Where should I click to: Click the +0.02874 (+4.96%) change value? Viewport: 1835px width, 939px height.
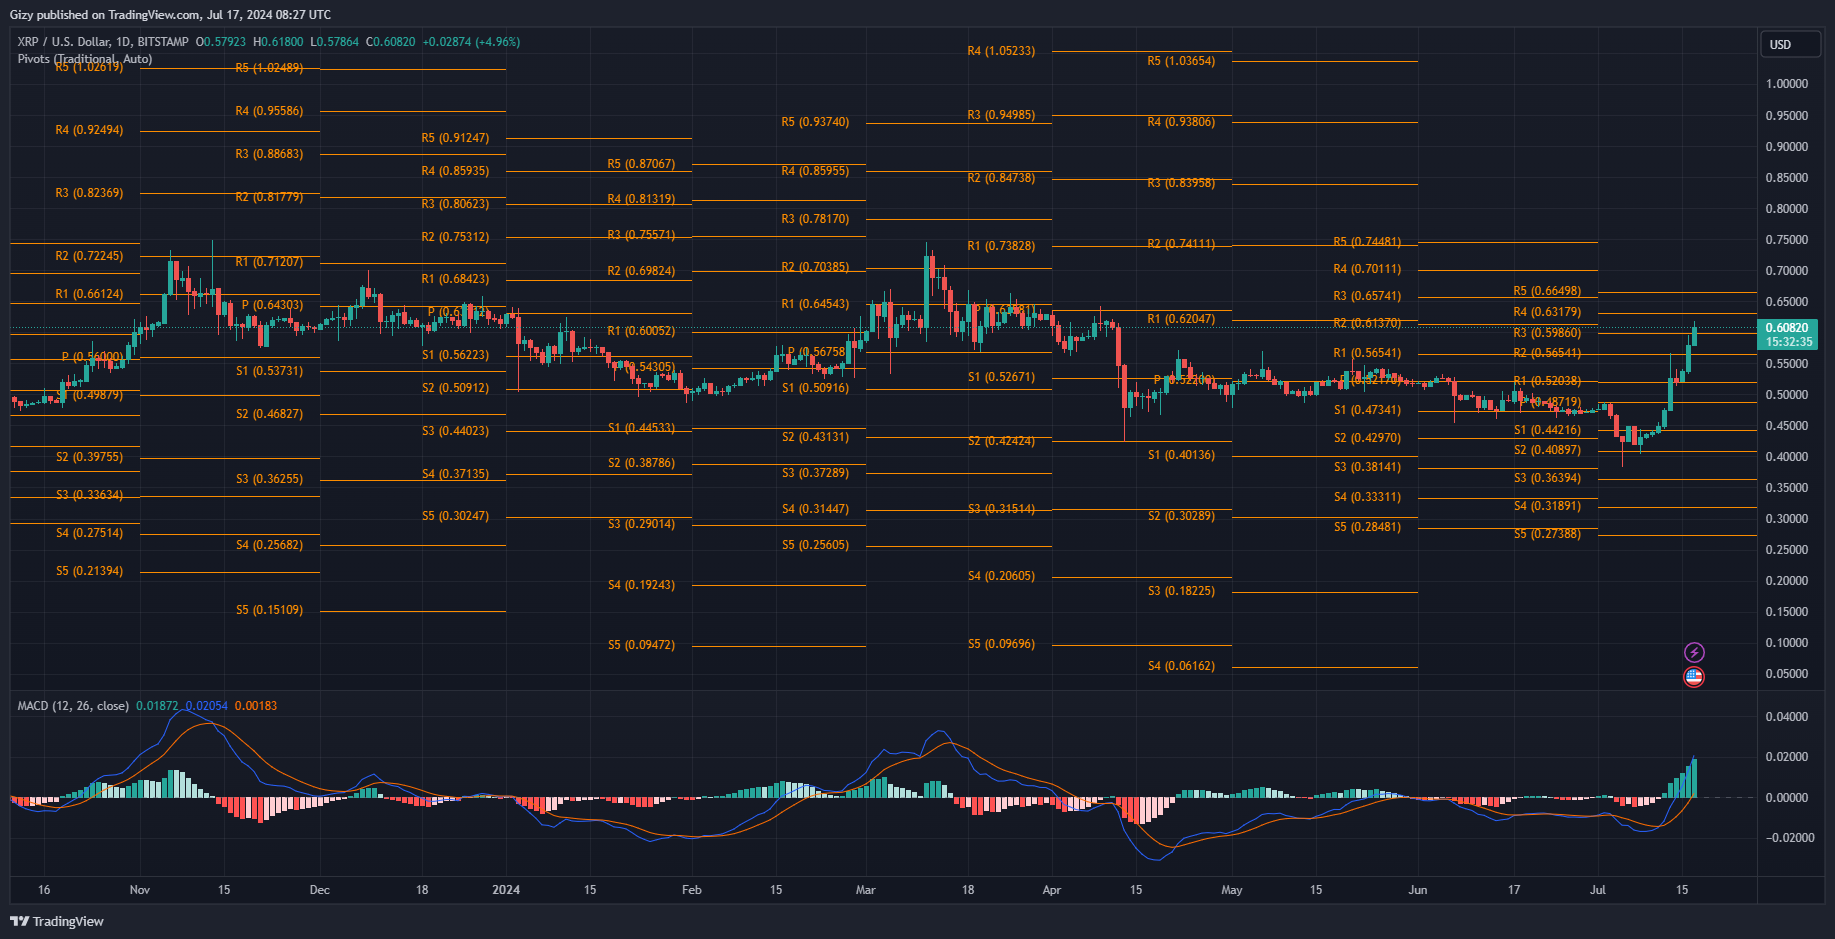click(x=471, y=42)
